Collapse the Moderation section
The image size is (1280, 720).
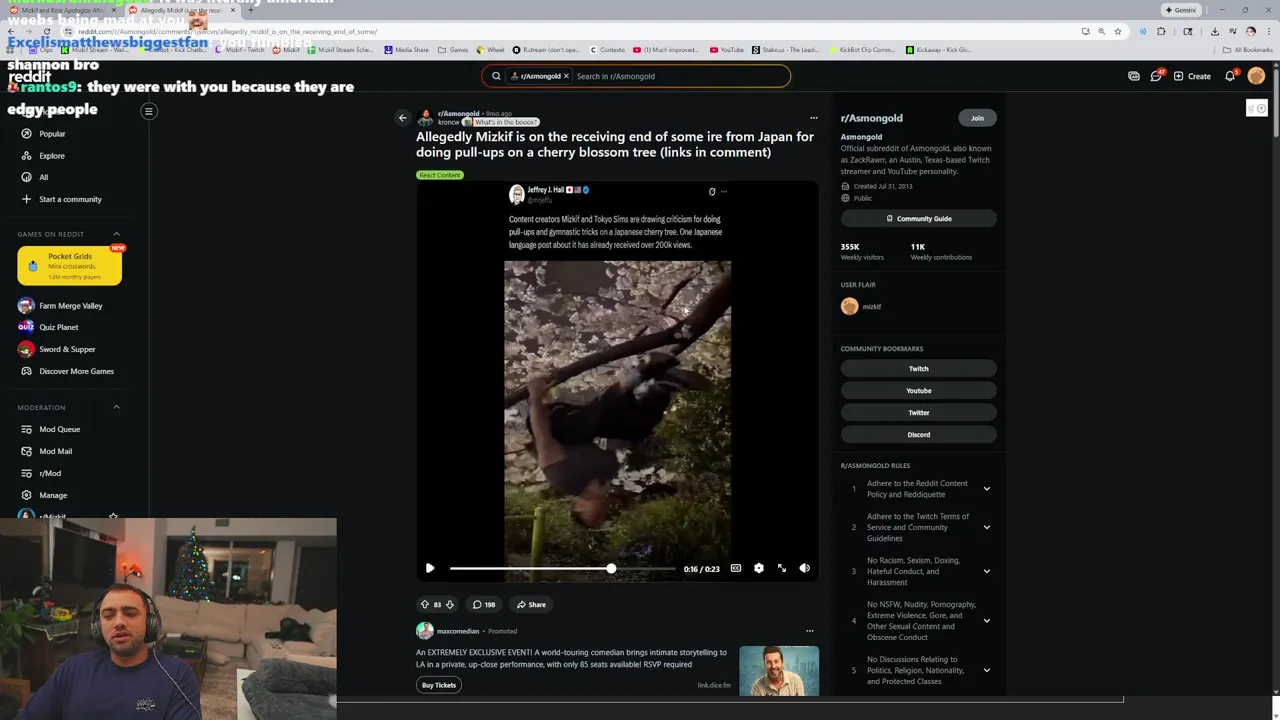tap(116, 407)
